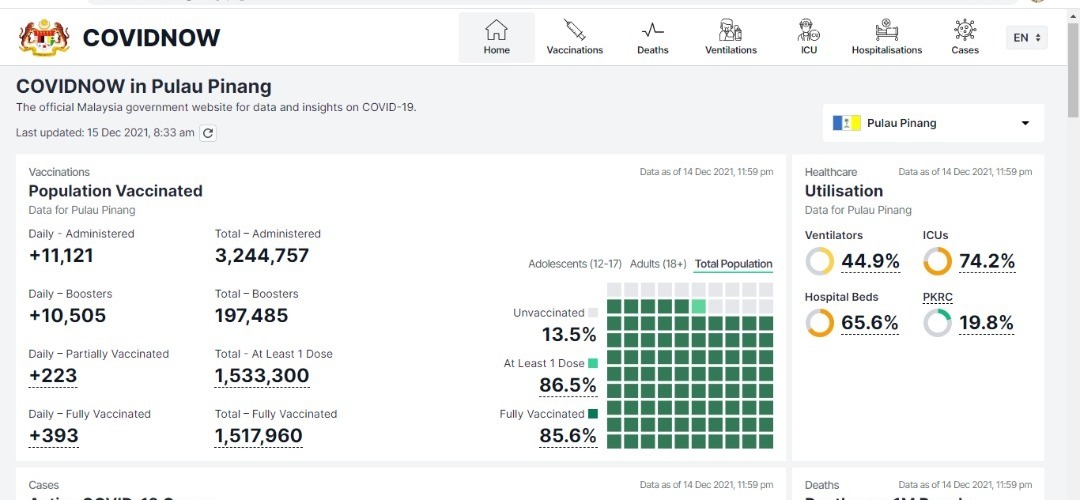
Task: Open the Ventilations icon
Action: pyautogui.click(x=730, y=30)
